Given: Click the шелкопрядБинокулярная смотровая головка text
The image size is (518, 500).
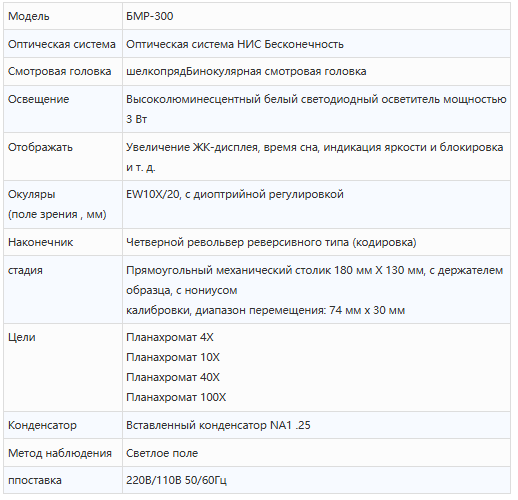Looking at the screenshot, I should tap(246, 71).
